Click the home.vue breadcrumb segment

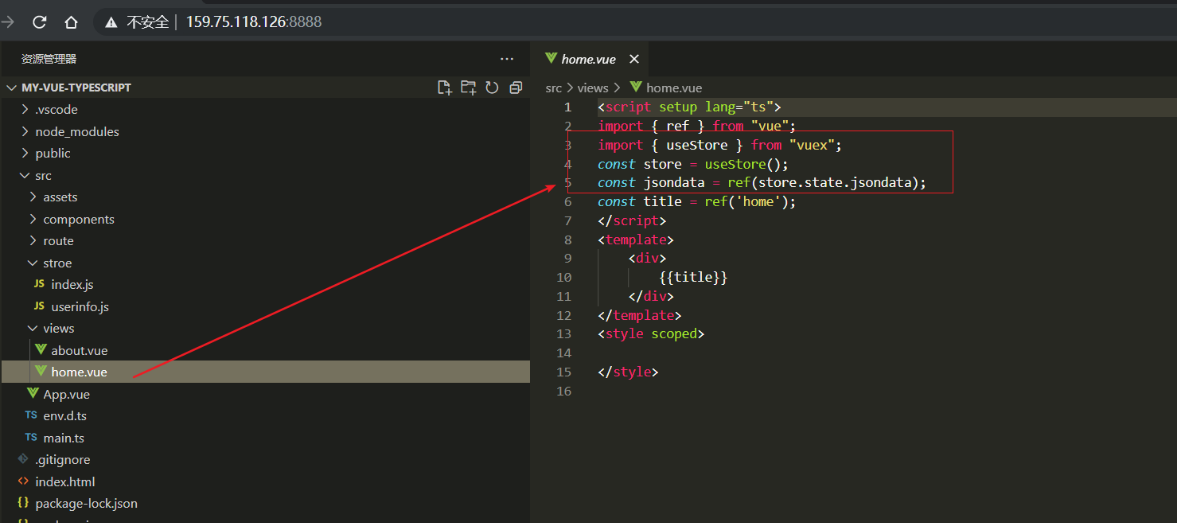tap(674, 88)
